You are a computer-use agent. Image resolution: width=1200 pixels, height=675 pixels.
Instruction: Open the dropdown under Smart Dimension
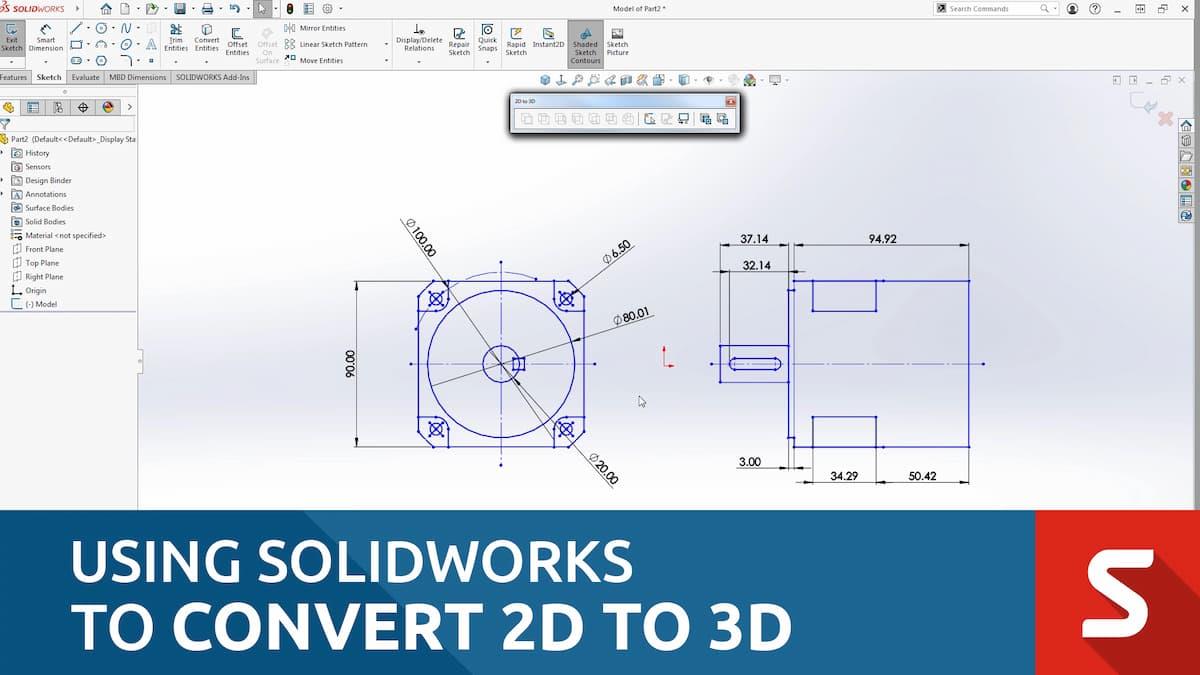tap(46, 61)
